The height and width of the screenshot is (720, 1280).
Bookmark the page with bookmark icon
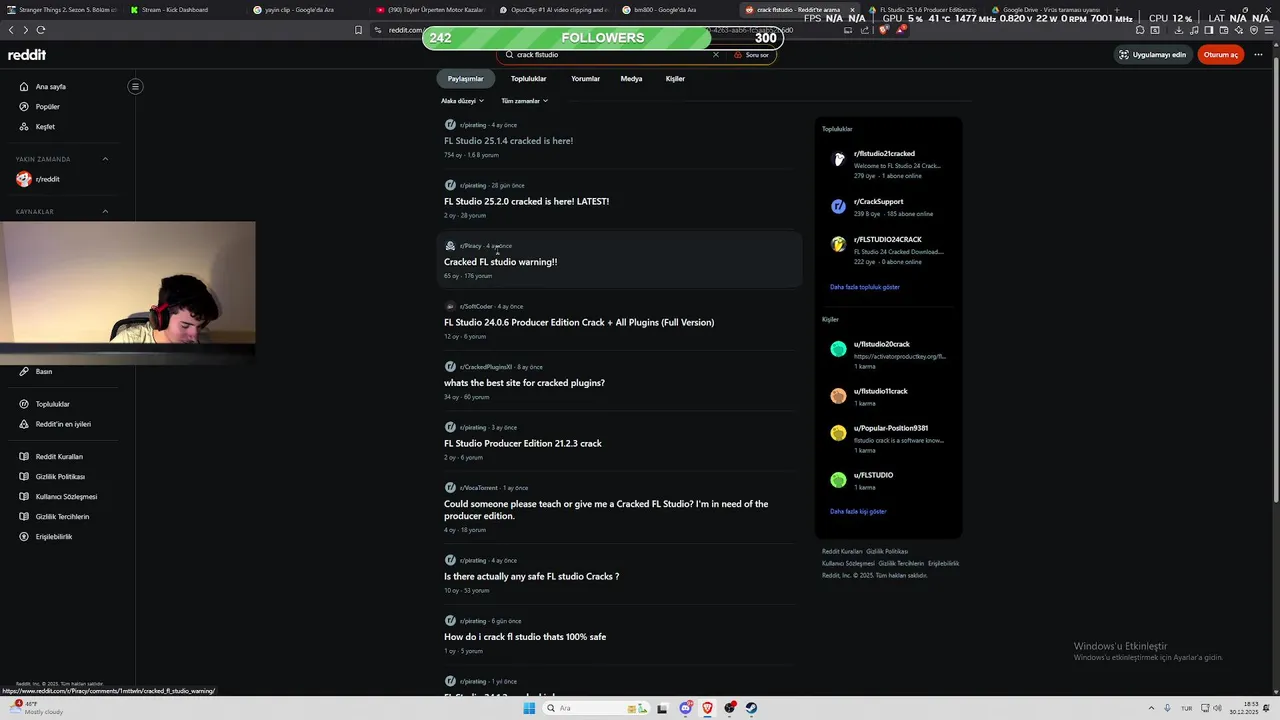tap(358, 30)
